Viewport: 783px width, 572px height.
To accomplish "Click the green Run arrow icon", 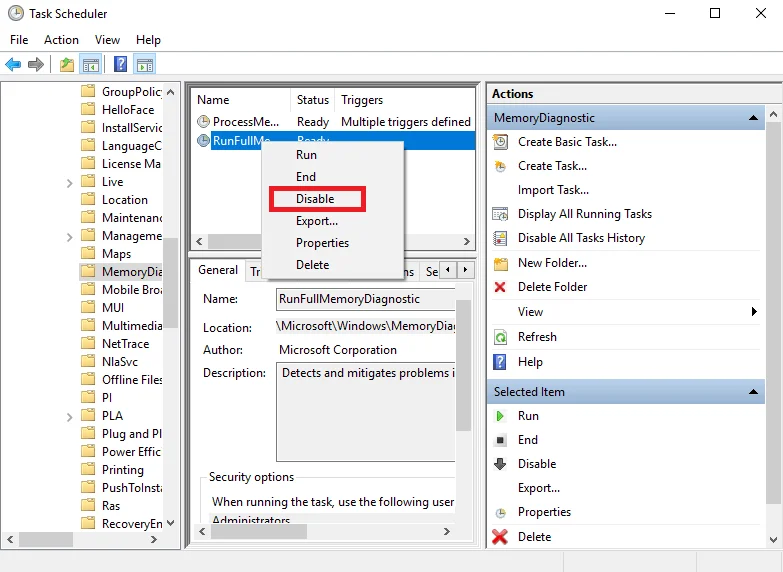I will click(x=499, y=416).
